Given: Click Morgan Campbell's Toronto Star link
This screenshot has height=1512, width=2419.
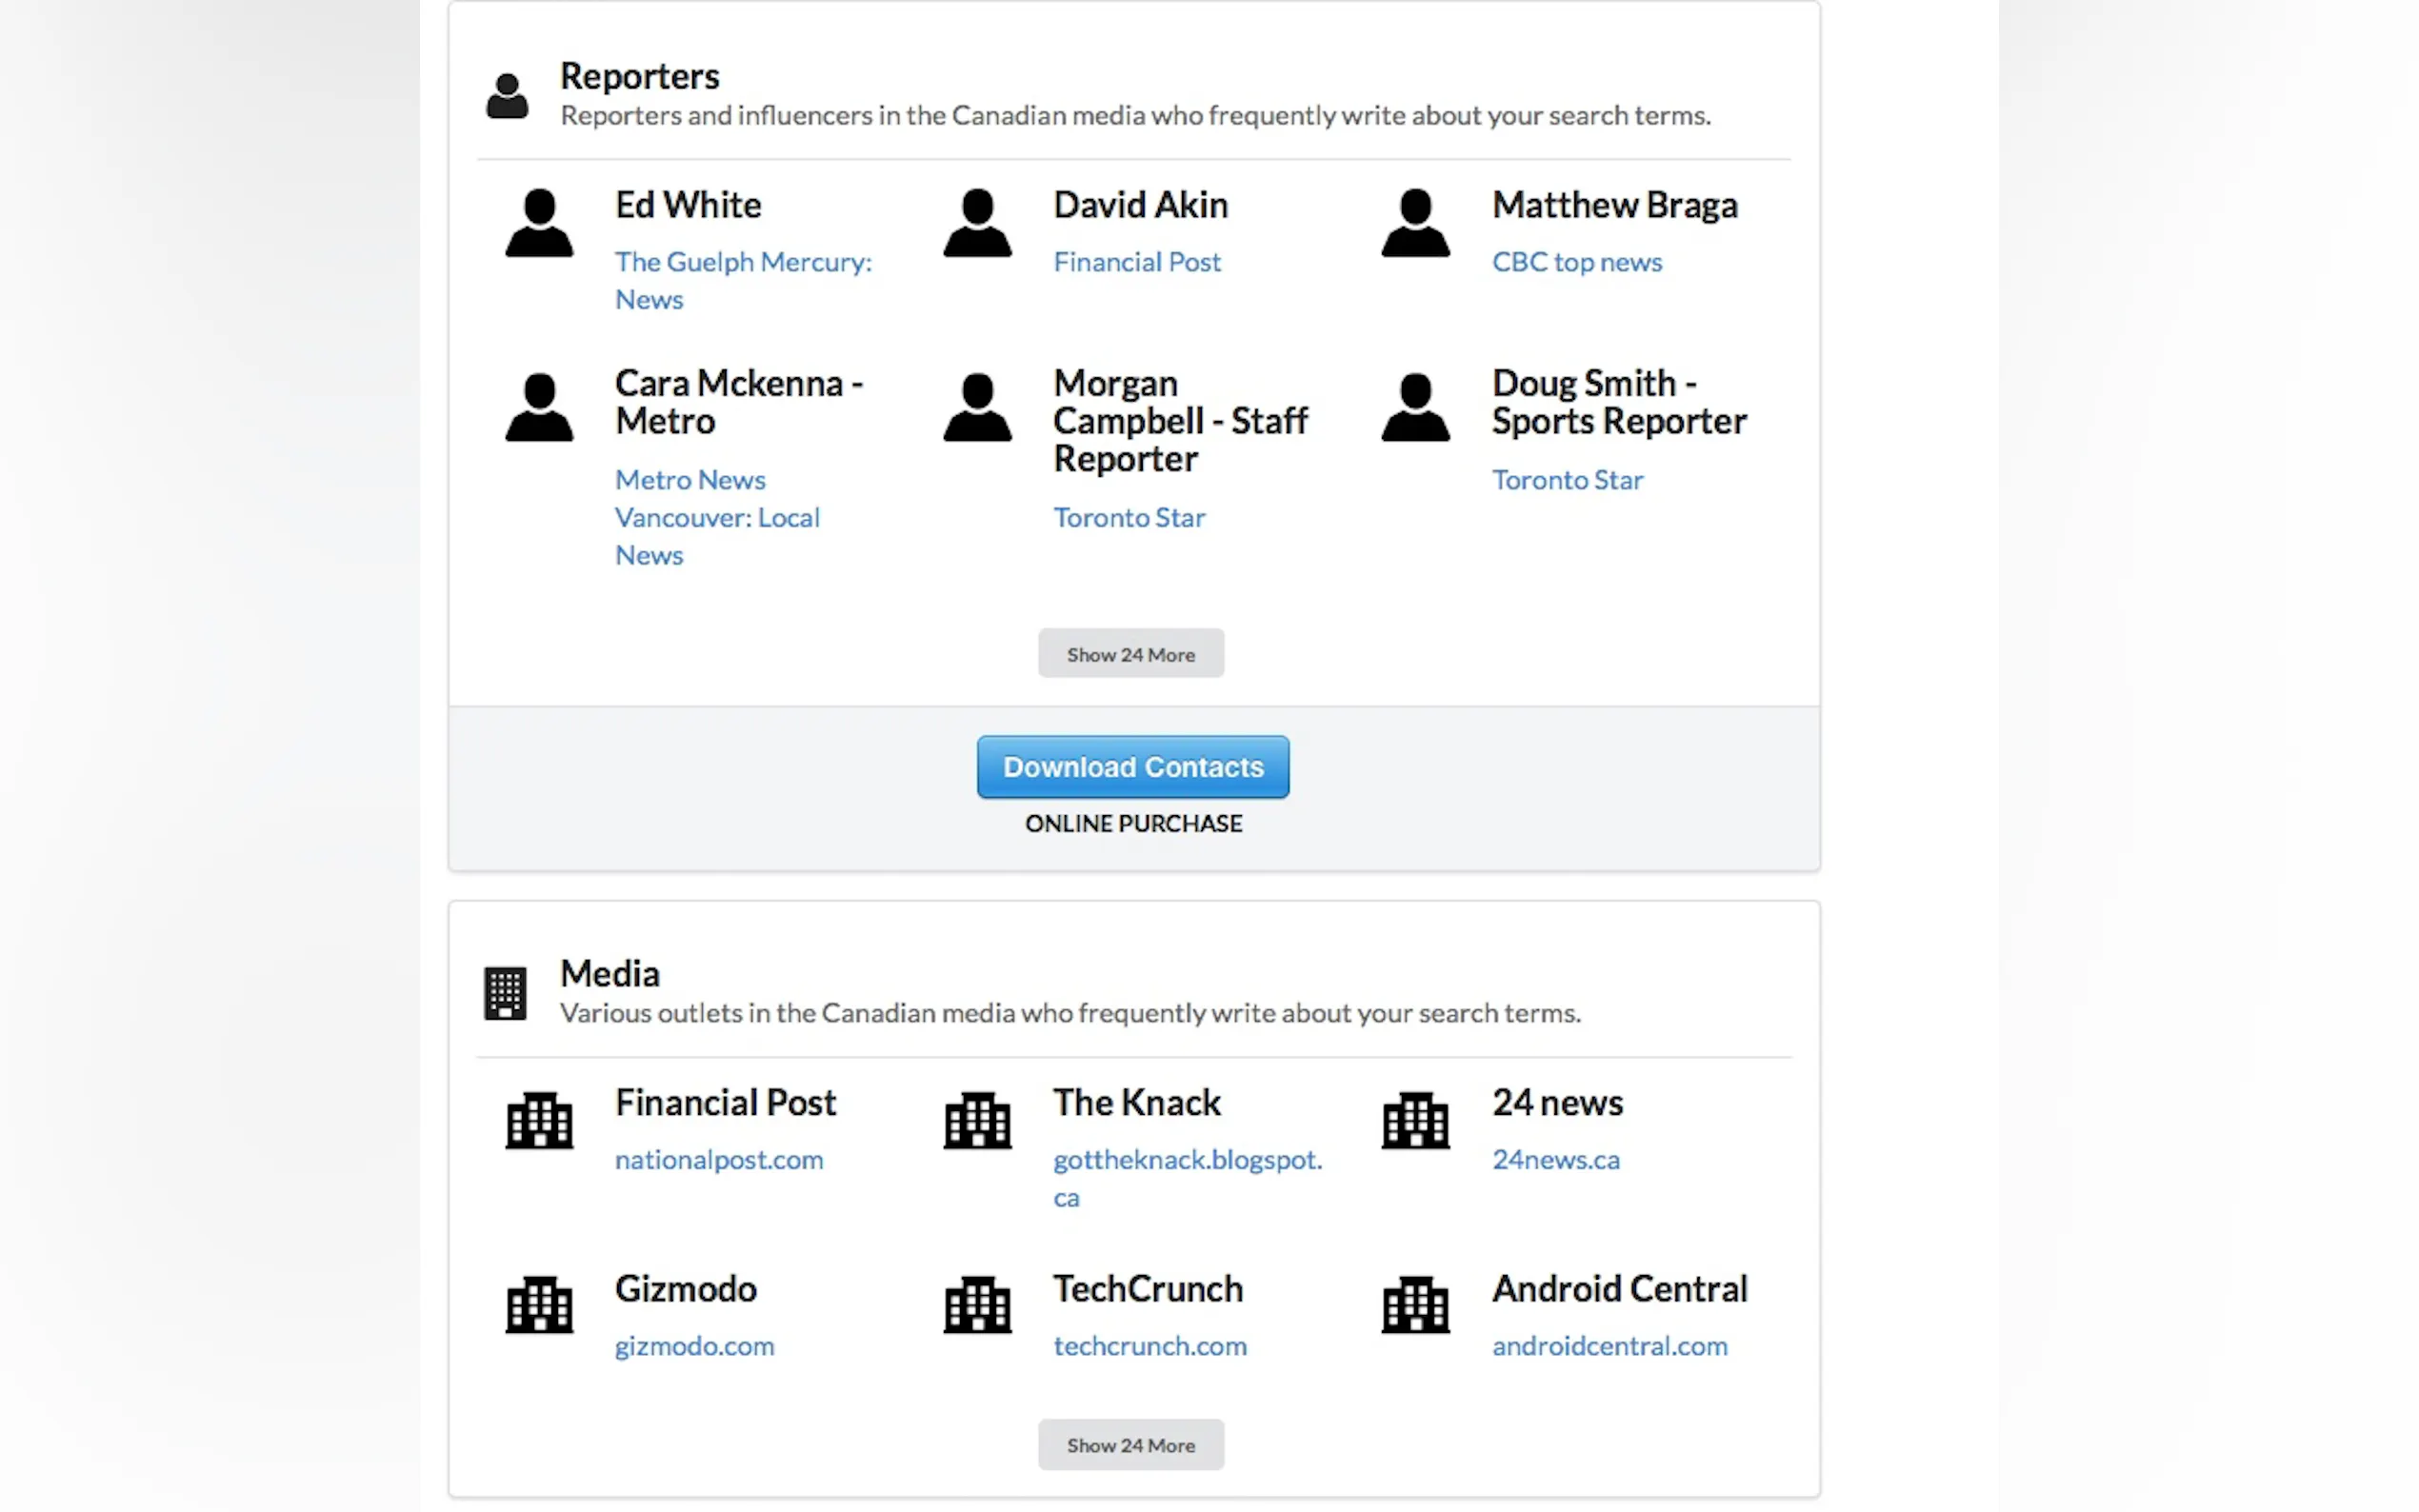Looking at the screenshot, I should click(1128, 518).
